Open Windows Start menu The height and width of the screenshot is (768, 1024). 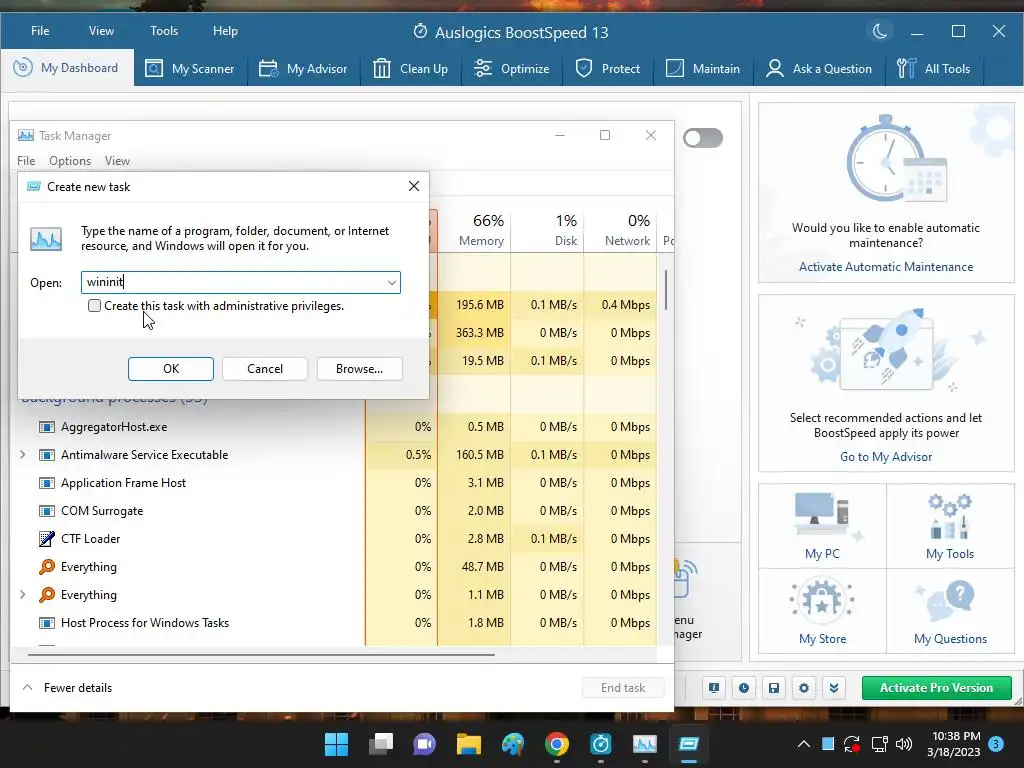pyautogui.click(x=337, y=744)
